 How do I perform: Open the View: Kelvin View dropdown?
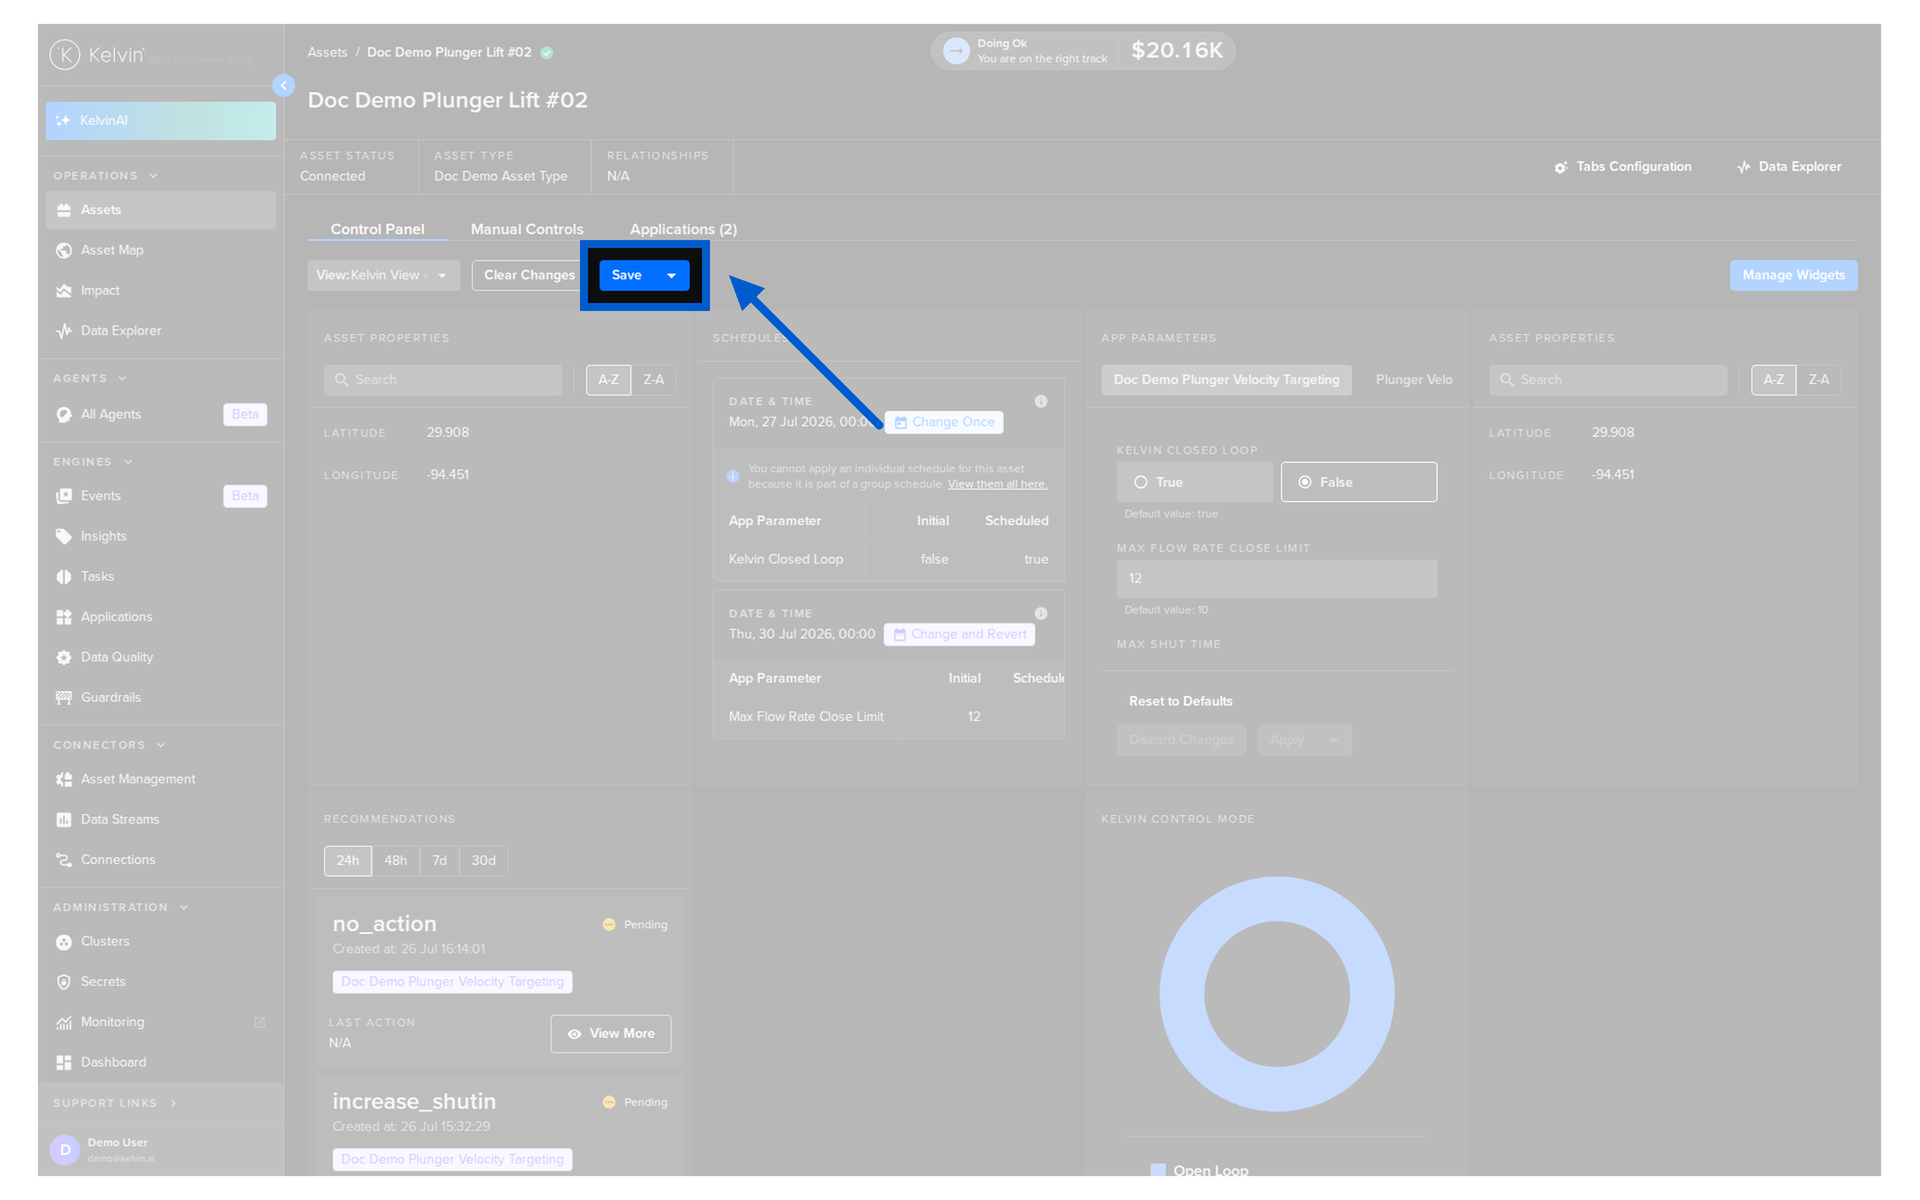coord(384,275)
